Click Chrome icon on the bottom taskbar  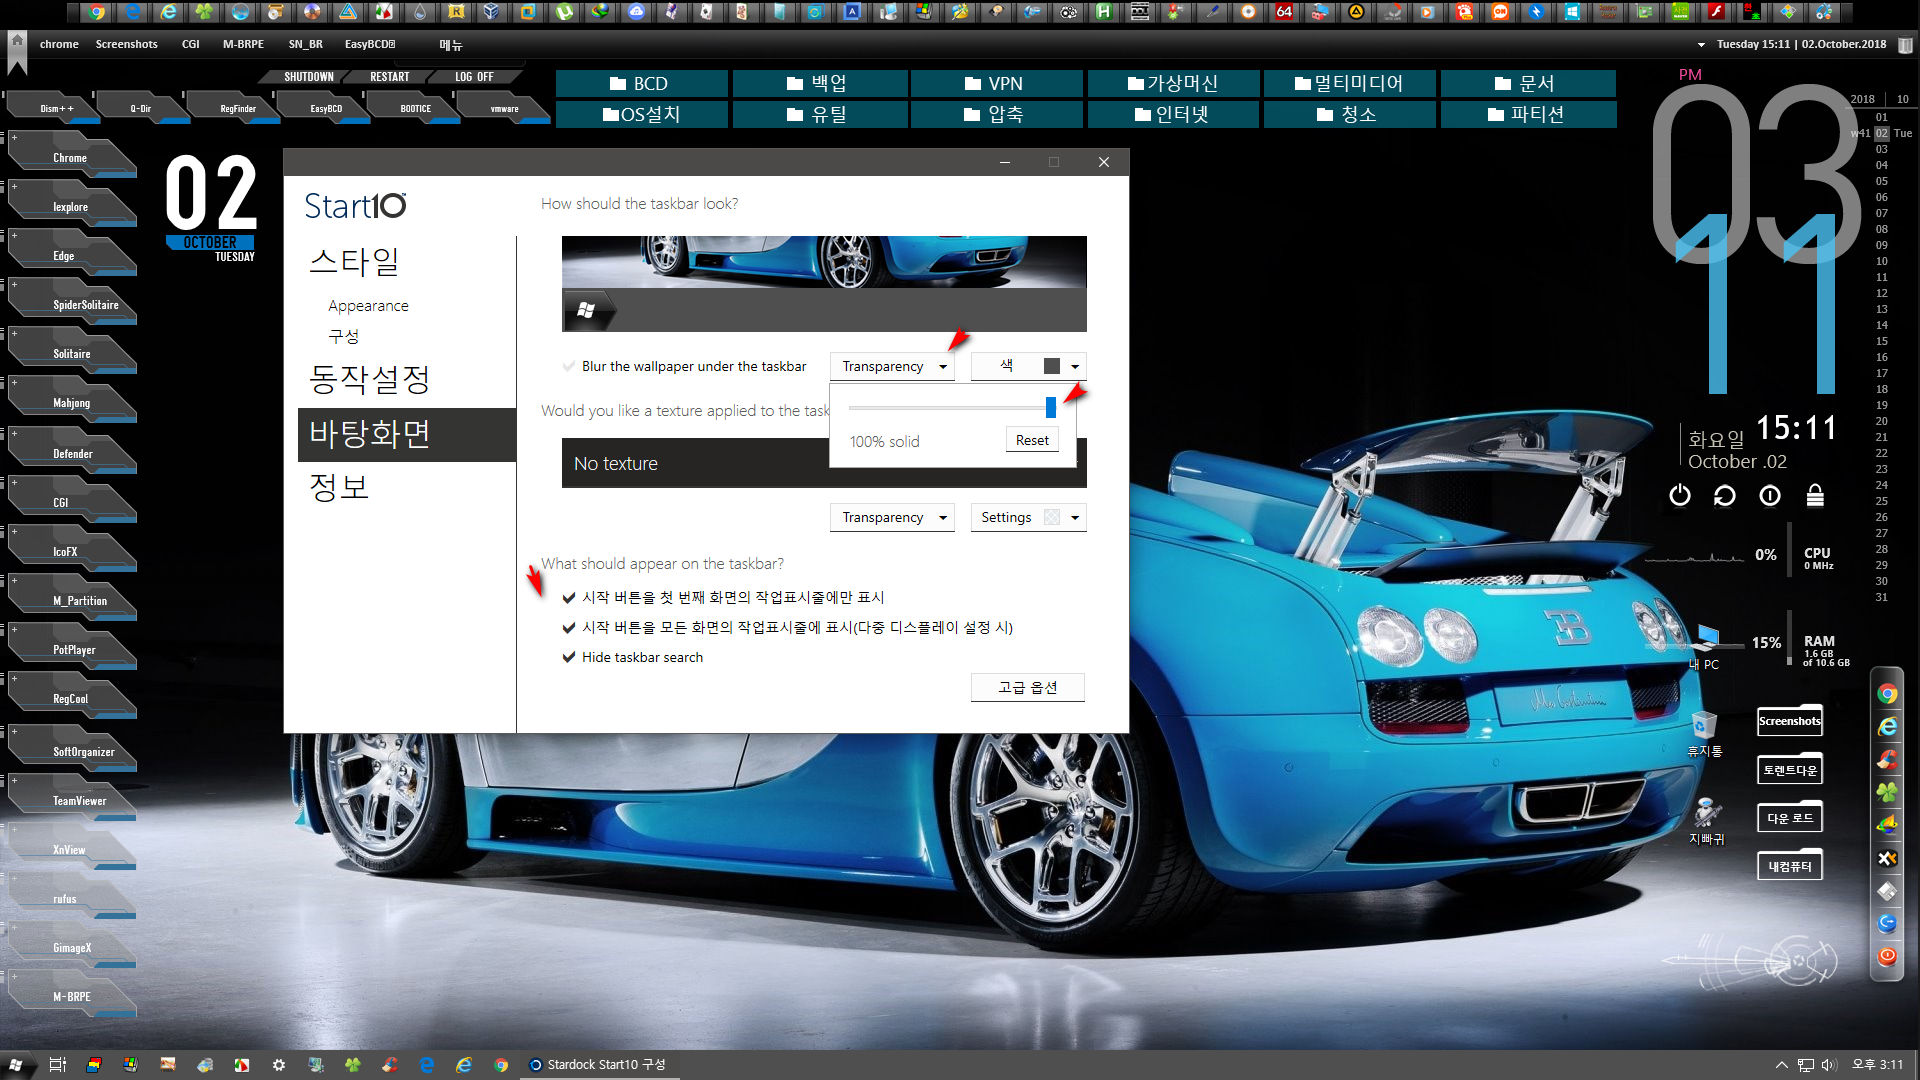point(501,1065)
